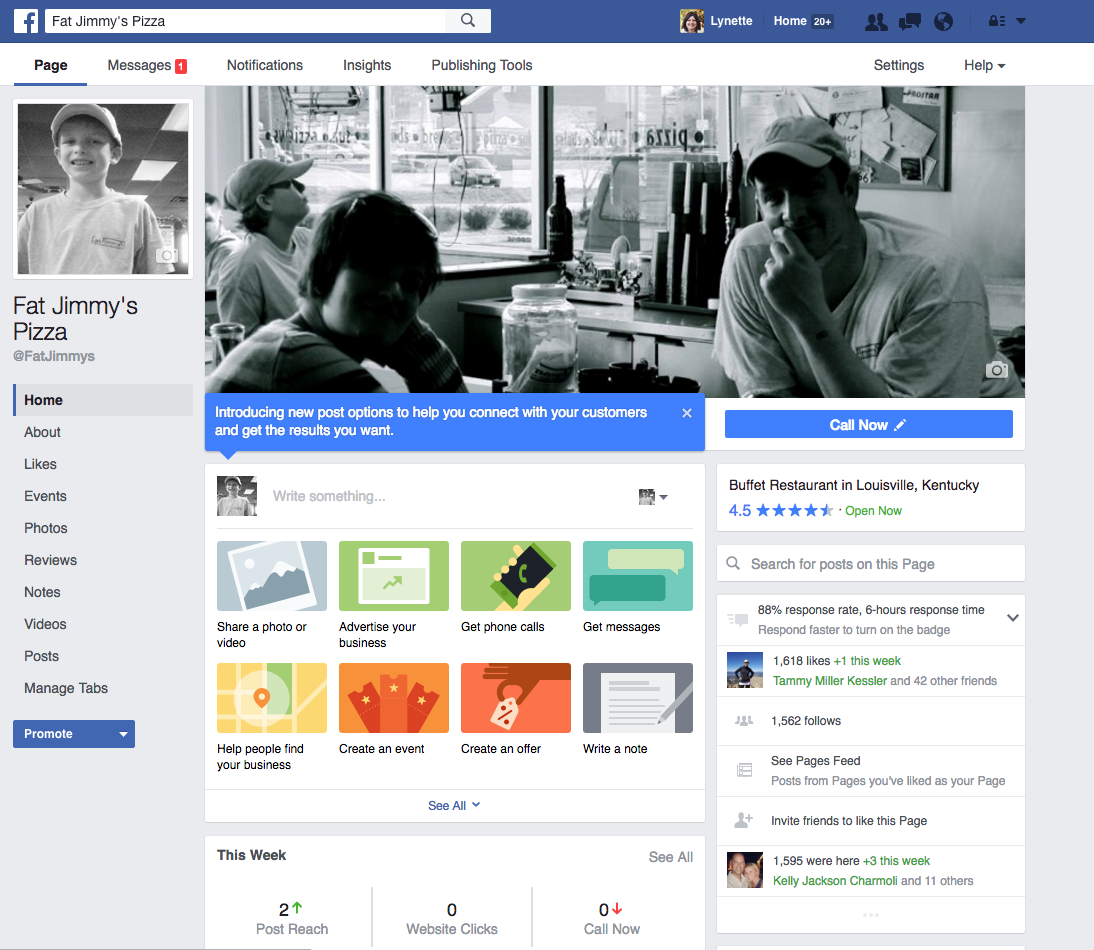This screenshot has width=1094, height=950.
Task: Expand the account menu arrow
Action: (x=1021, y=21)
